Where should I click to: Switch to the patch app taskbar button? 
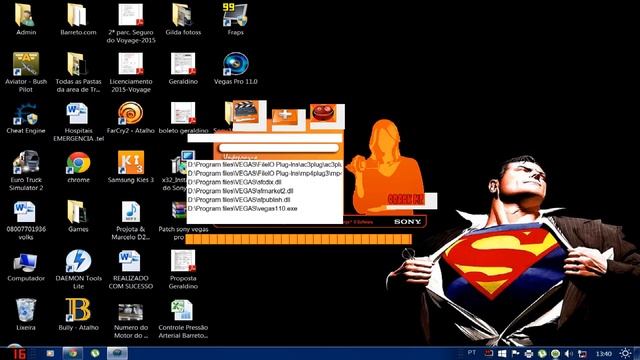click(117, 353)
